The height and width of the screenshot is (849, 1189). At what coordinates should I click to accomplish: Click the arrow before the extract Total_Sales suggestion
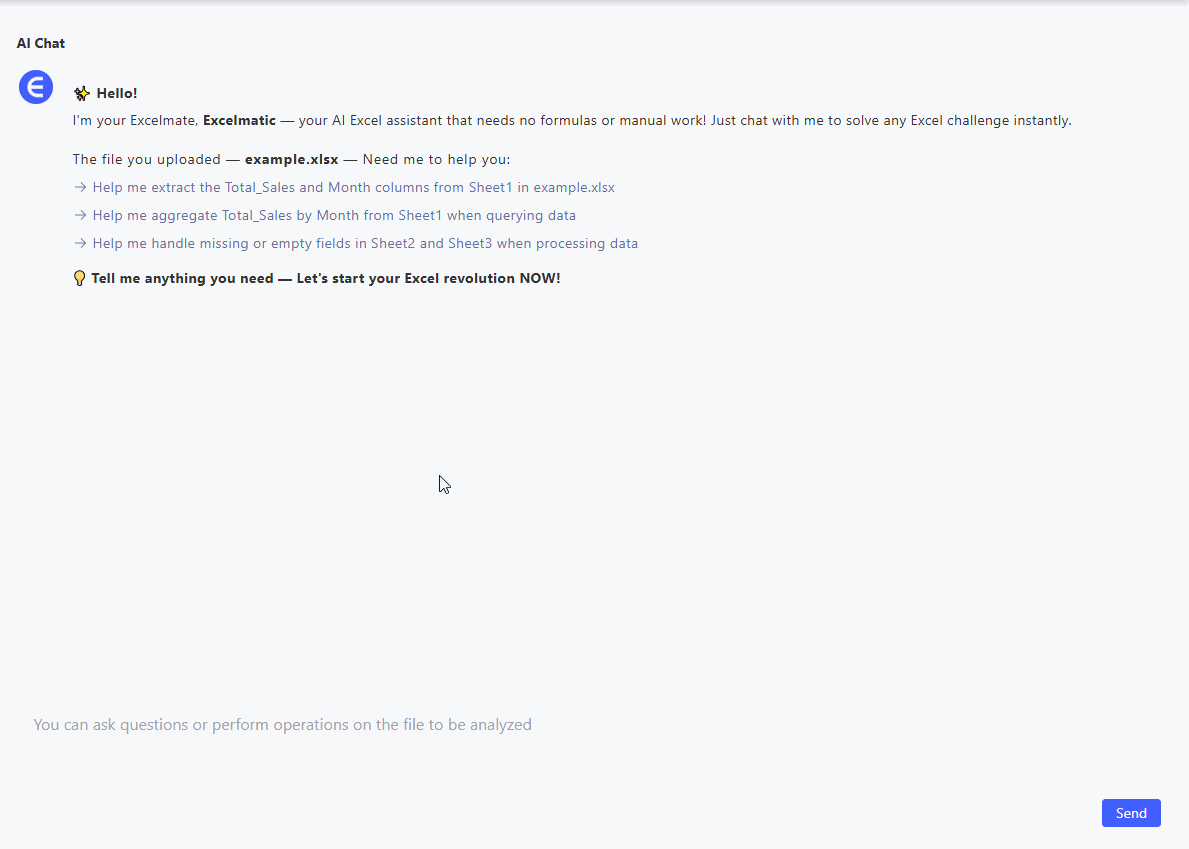(80, 187)
